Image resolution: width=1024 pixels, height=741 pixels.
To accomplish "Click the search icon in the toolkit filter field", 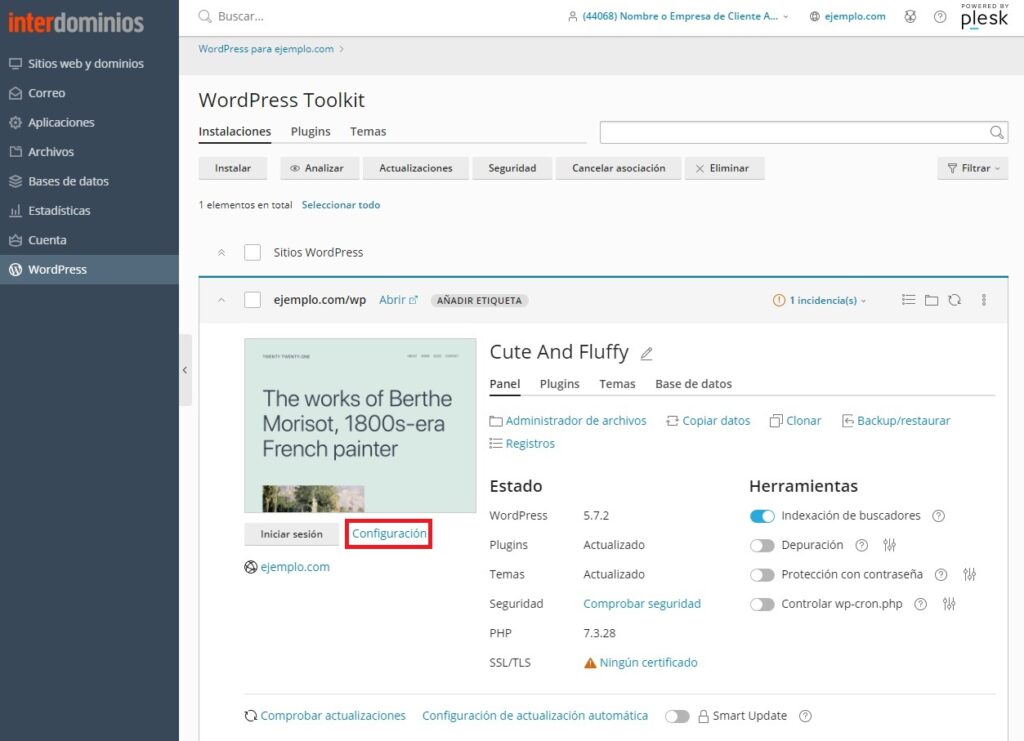I will tap(996, 133).
